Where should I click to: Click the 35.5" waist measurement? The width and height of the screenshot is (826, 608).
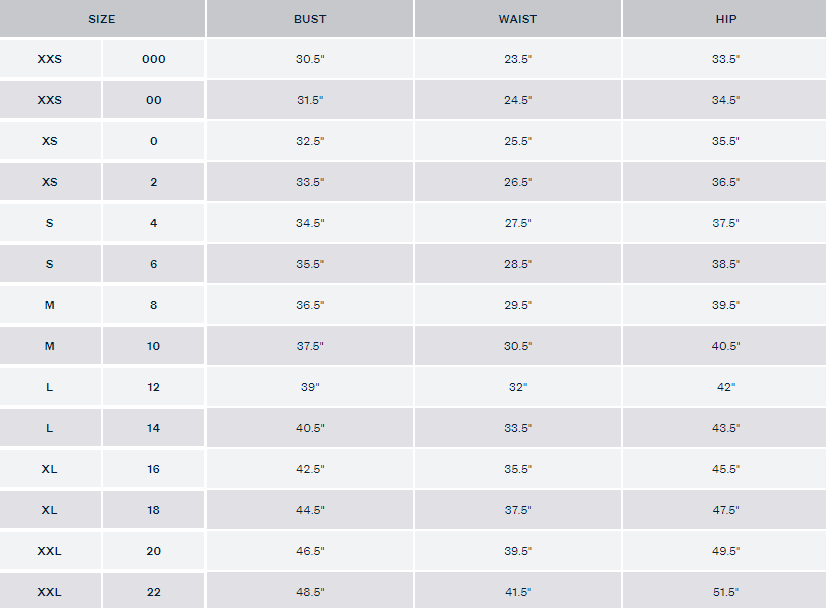[518, 469]
